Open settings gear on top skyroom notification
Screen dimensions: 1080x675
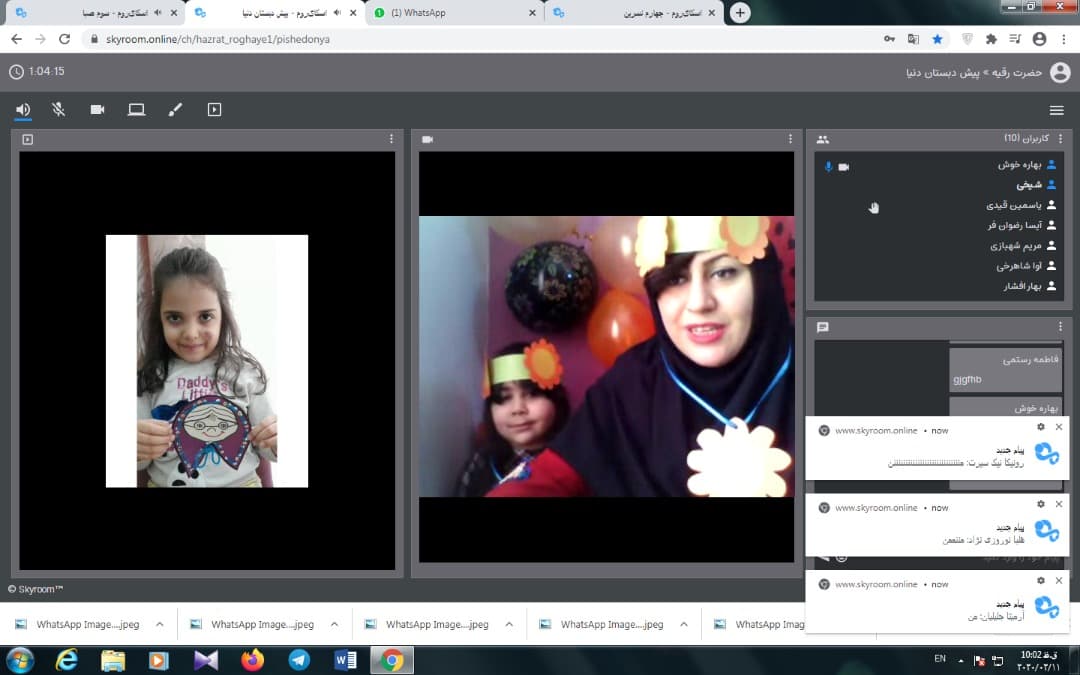pyautogui.click(x=1040, y=427)
